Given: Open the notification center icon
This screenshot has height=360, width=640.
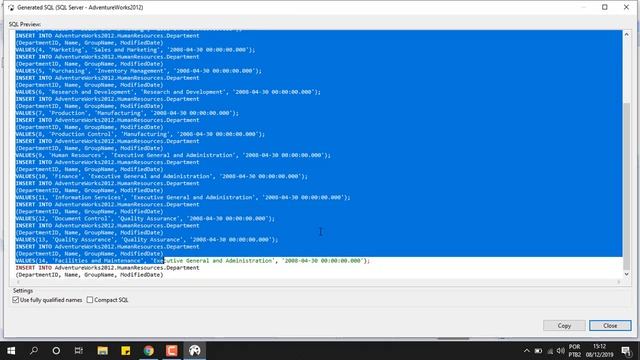Looking at the screenshot, I should point(627,351).
